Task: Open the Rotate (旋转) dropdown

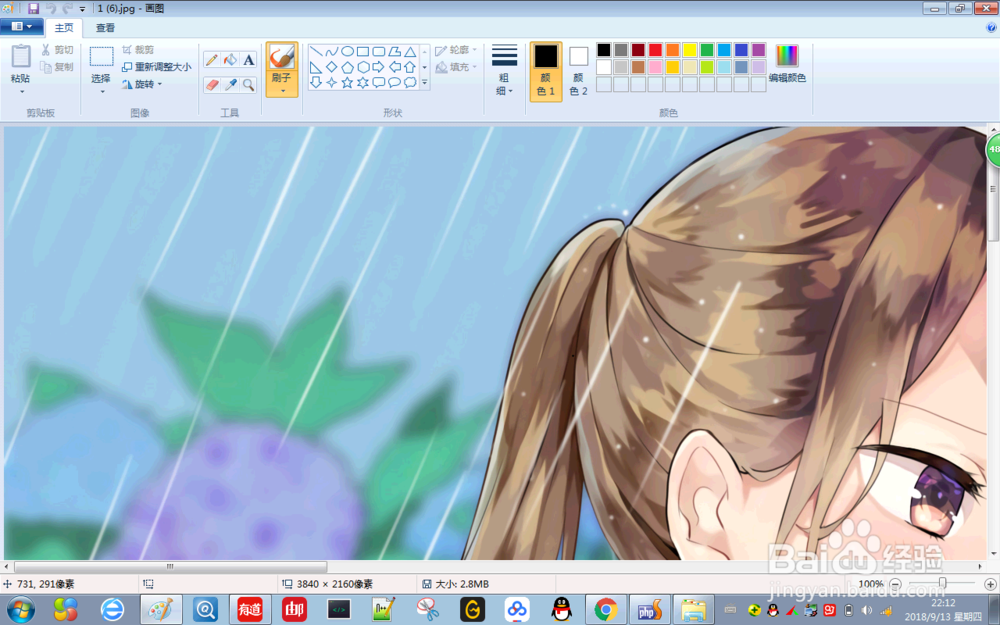Action: (x=142, y=84)
